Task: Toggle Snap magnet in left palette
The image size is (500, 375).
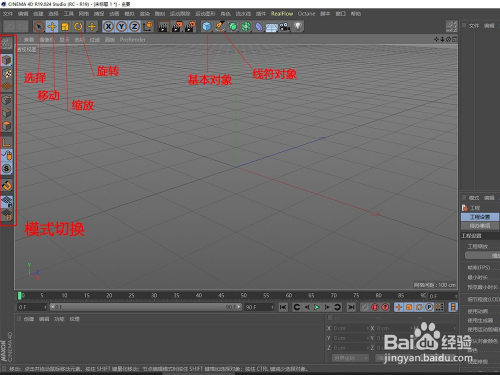Action: pos(7,185)
